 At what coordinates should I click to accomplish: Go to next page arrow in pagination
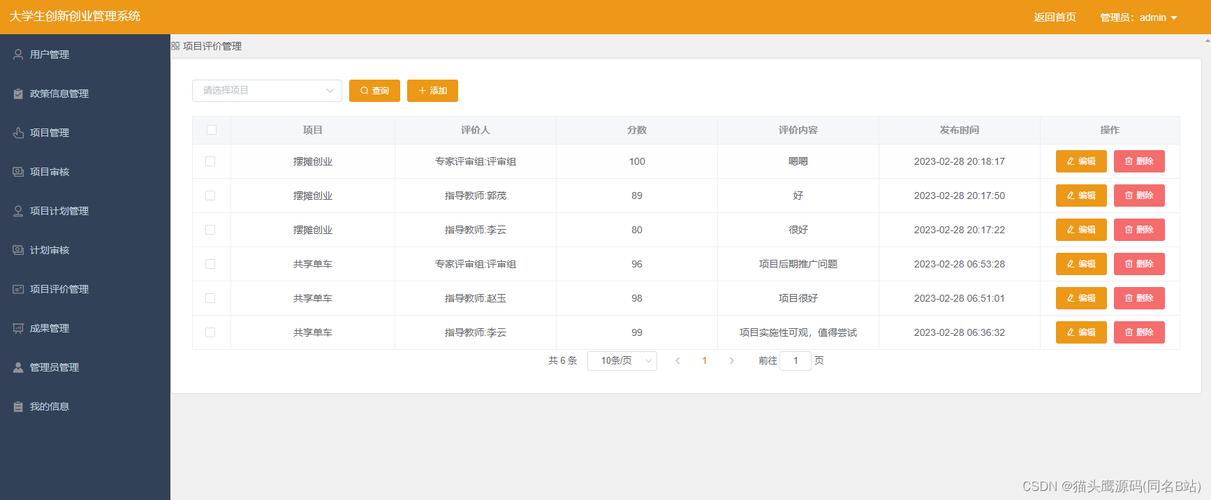pos(731,361)
